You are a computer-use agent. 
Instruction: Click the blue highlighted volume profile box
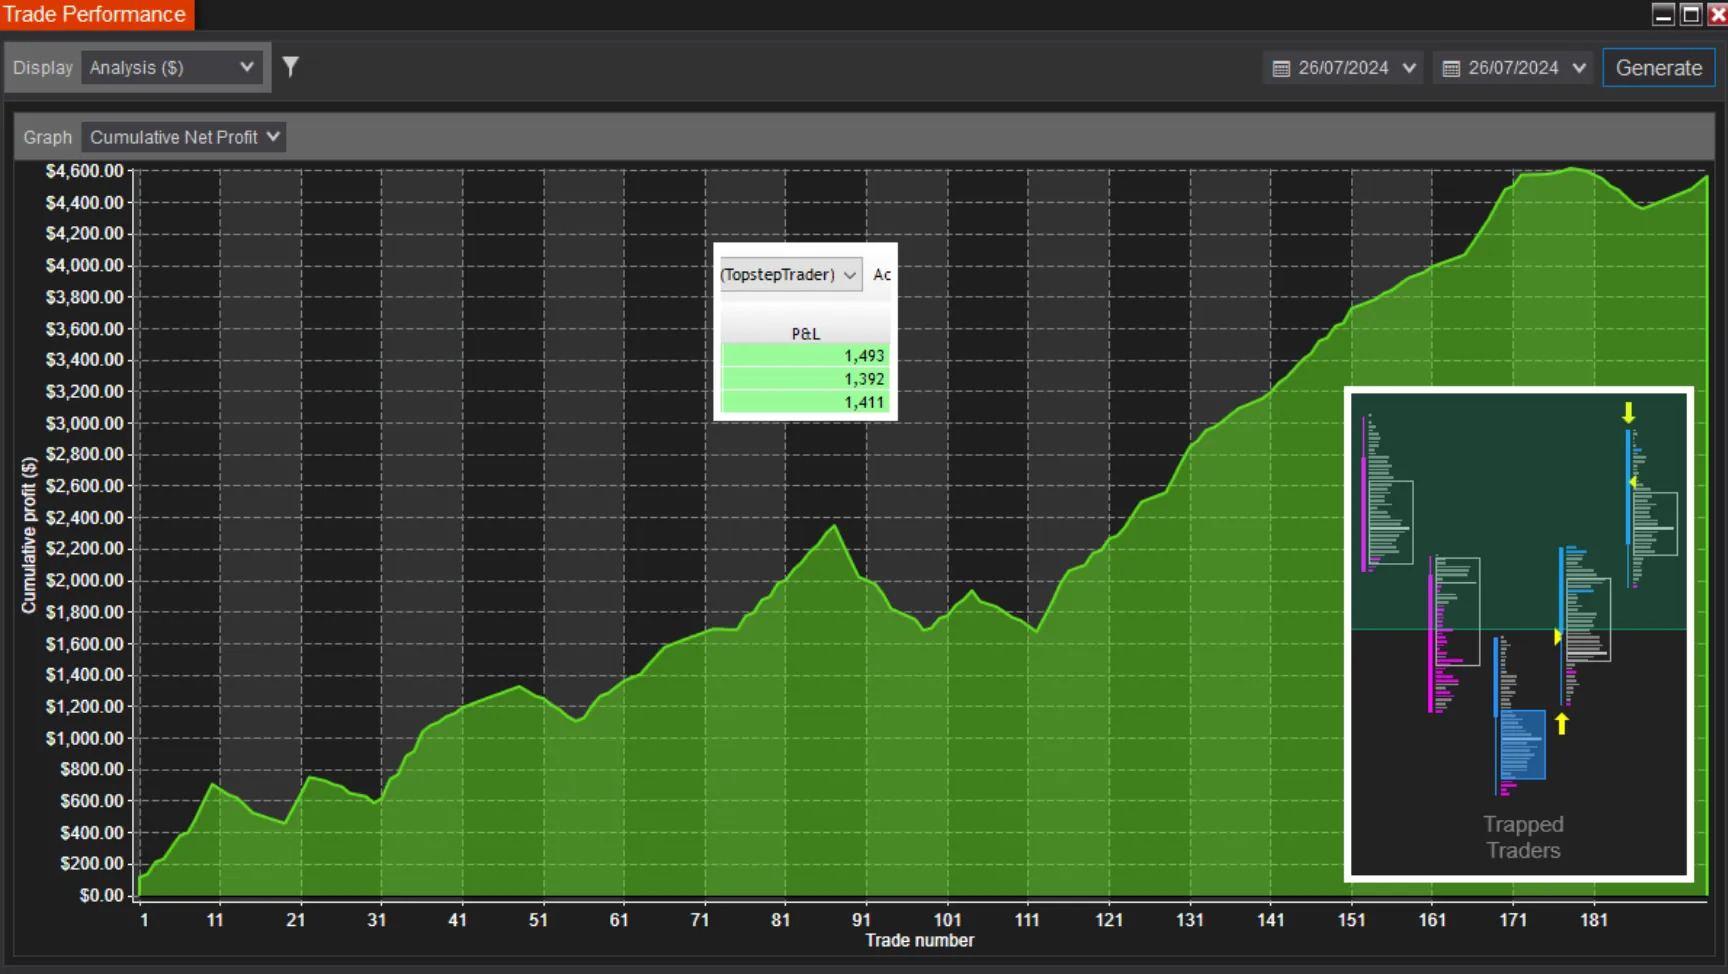coord(1522,745)
